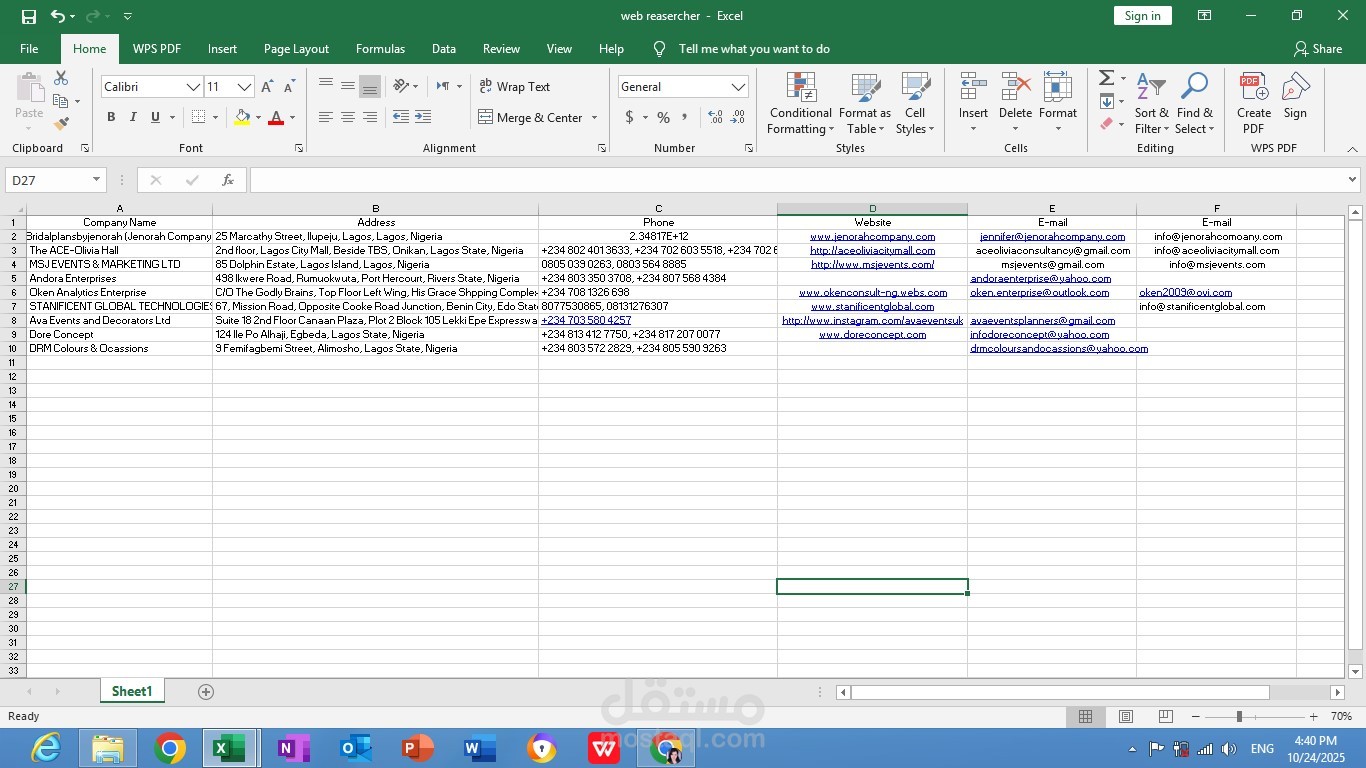Apply percent style formatting

[663, 117]
